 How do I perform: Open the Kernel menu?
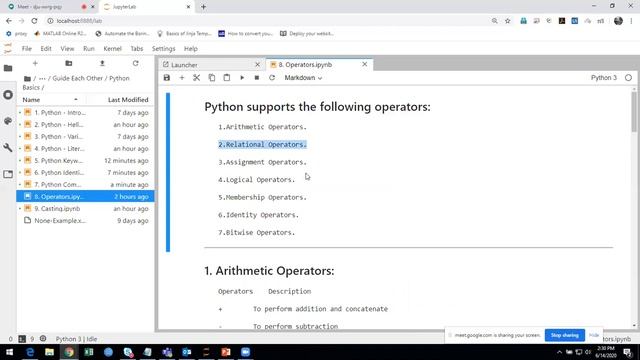[x=112, y=49]
